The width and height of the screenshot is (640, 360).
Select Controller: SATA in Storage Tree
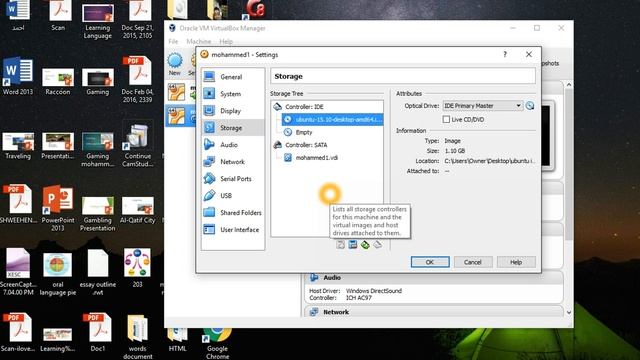(x=306, y=145)
